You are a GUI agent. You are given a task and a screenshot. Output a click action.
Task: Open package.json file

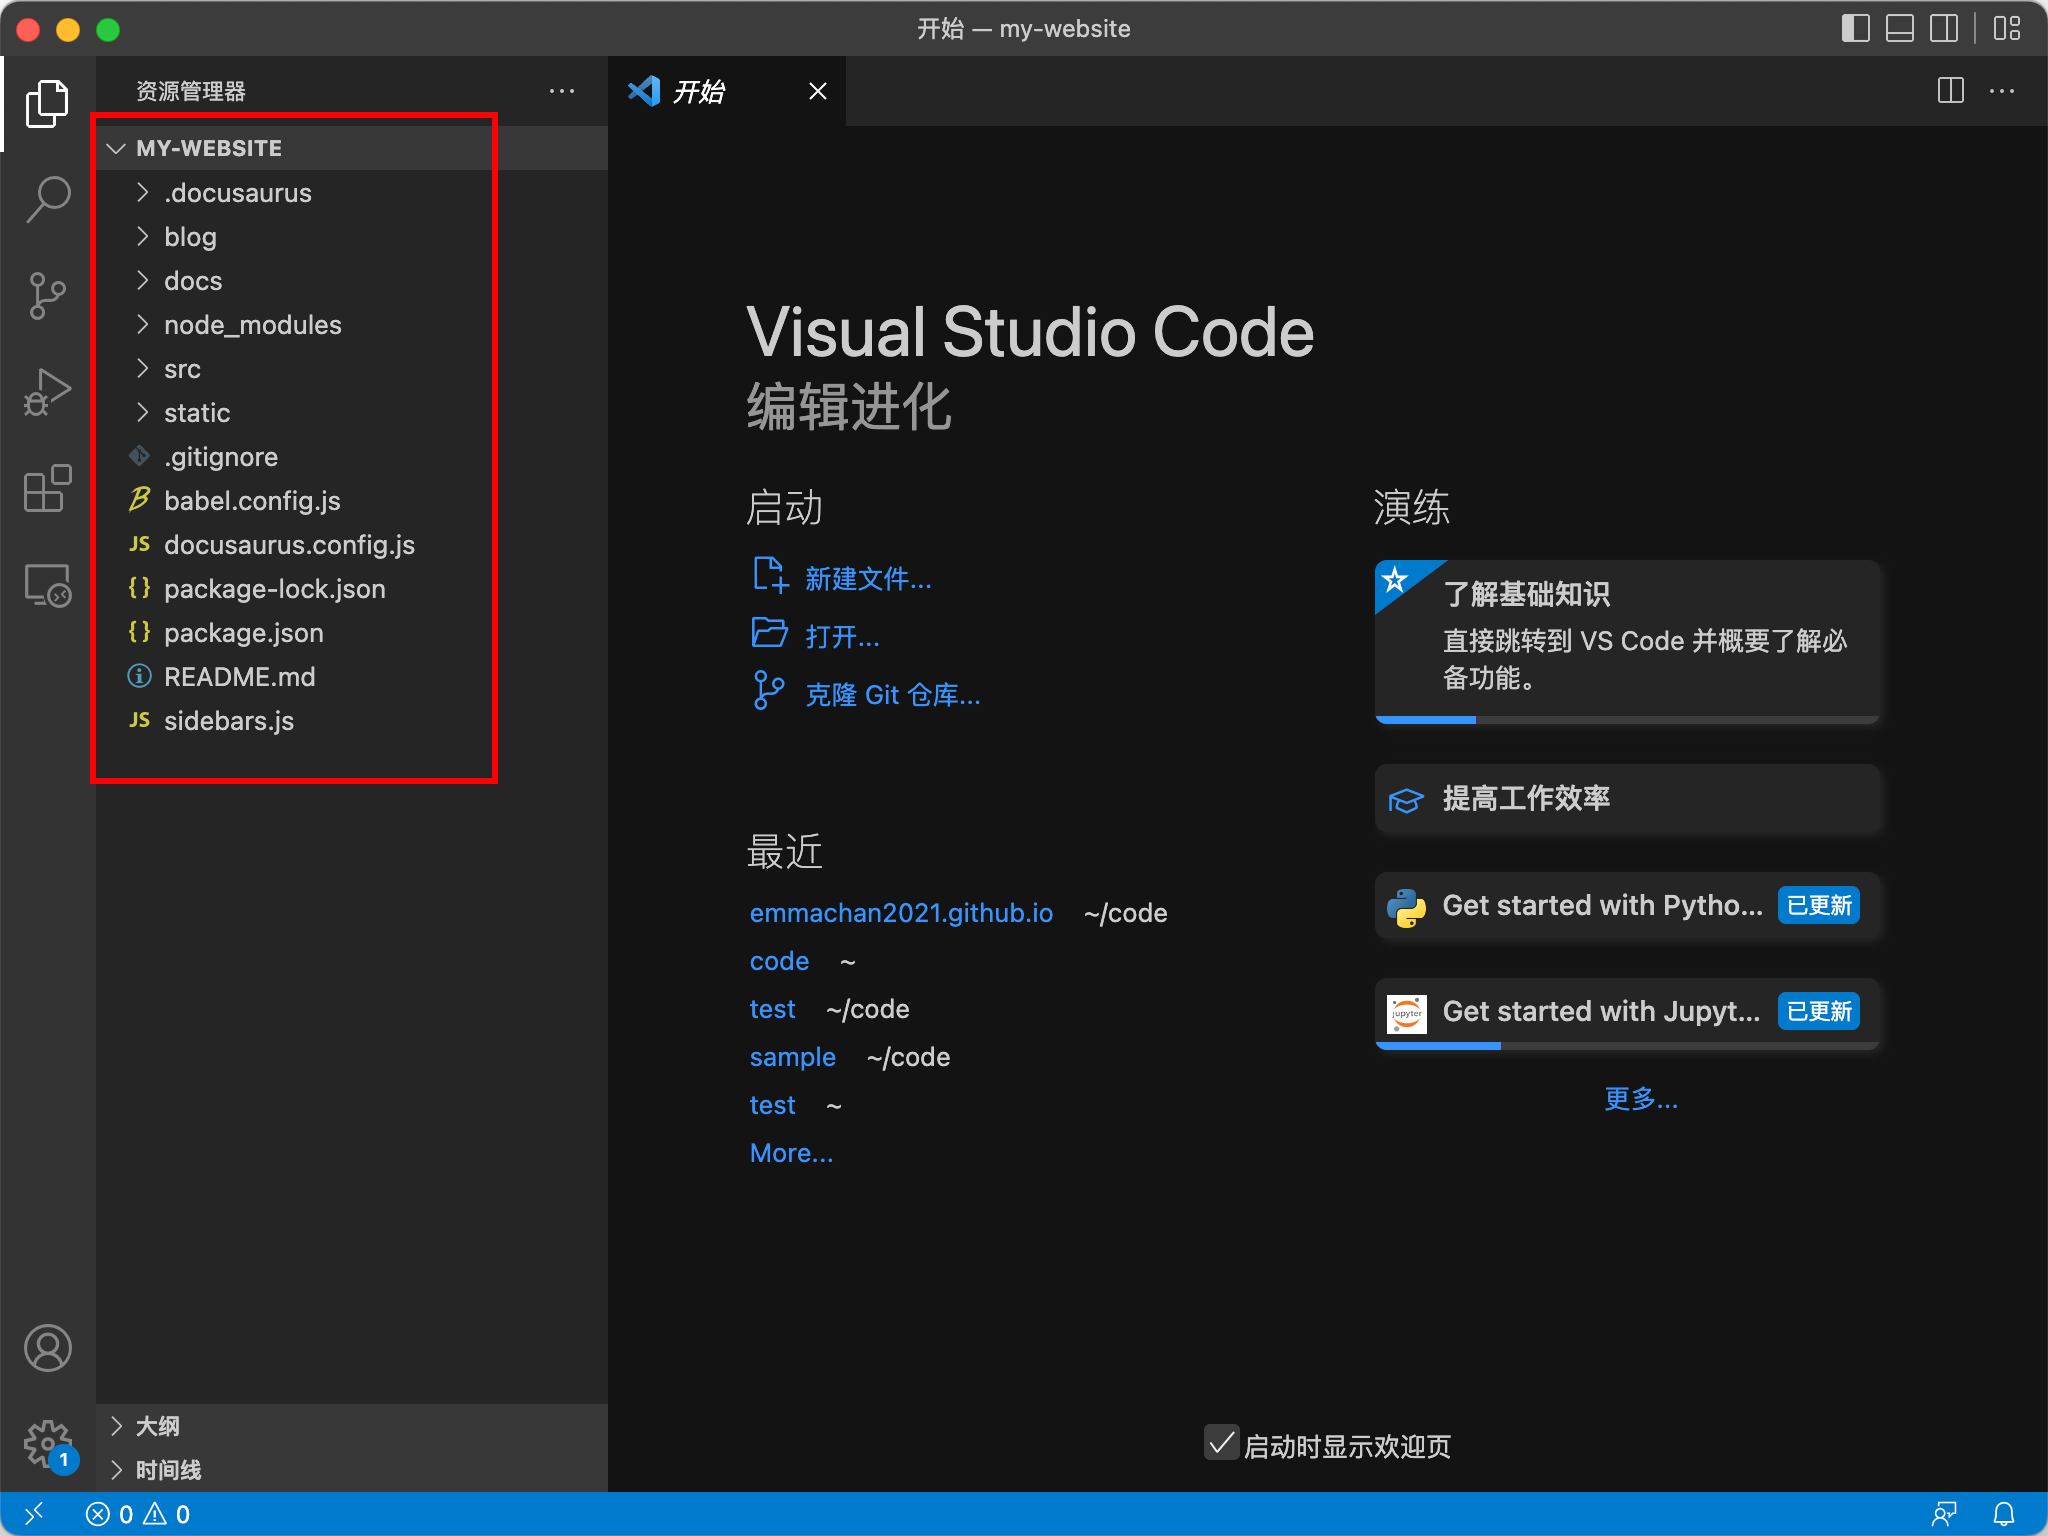[352, 632]
